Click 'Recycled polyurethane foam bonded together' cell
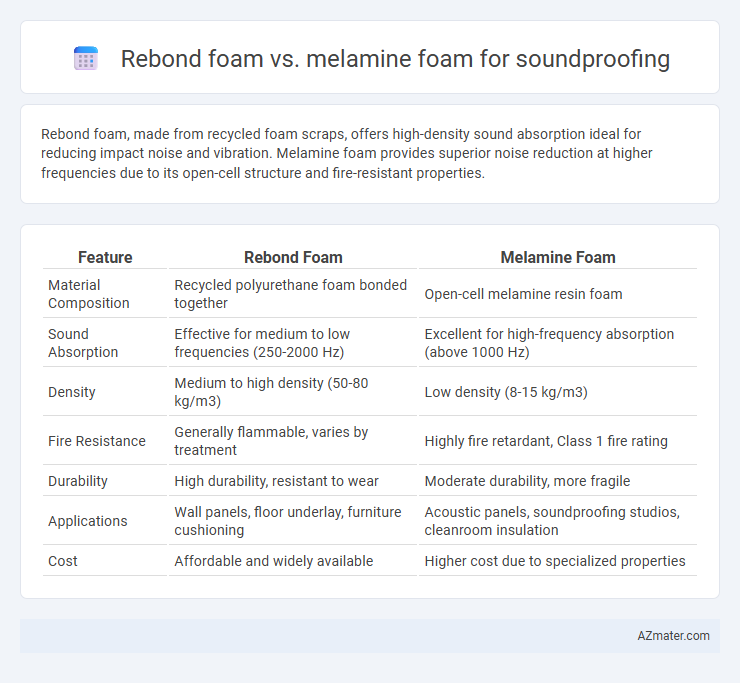Image resolution: width=740 pixels, height=683 pixels. point(290,294)
